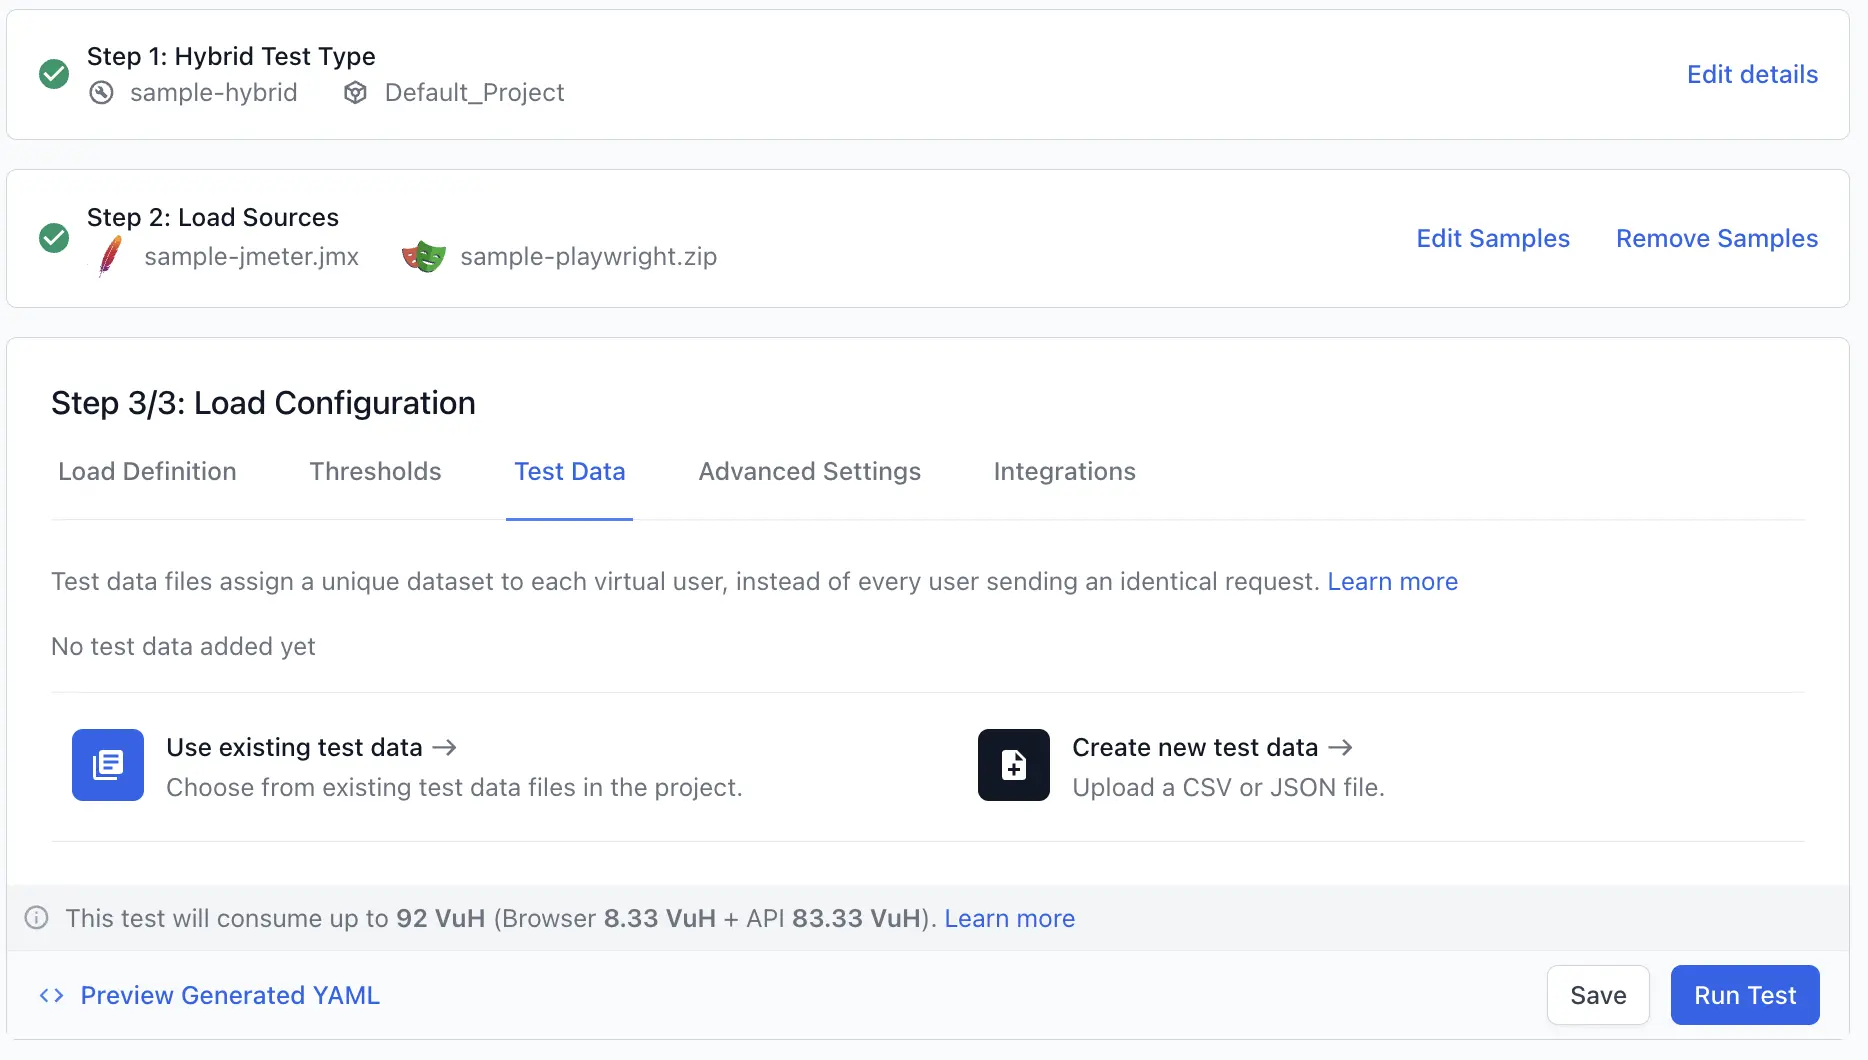Go to the Advanced Settings tab
1868x1060 pixels.
pyautogui.click(x=809, y=471)
